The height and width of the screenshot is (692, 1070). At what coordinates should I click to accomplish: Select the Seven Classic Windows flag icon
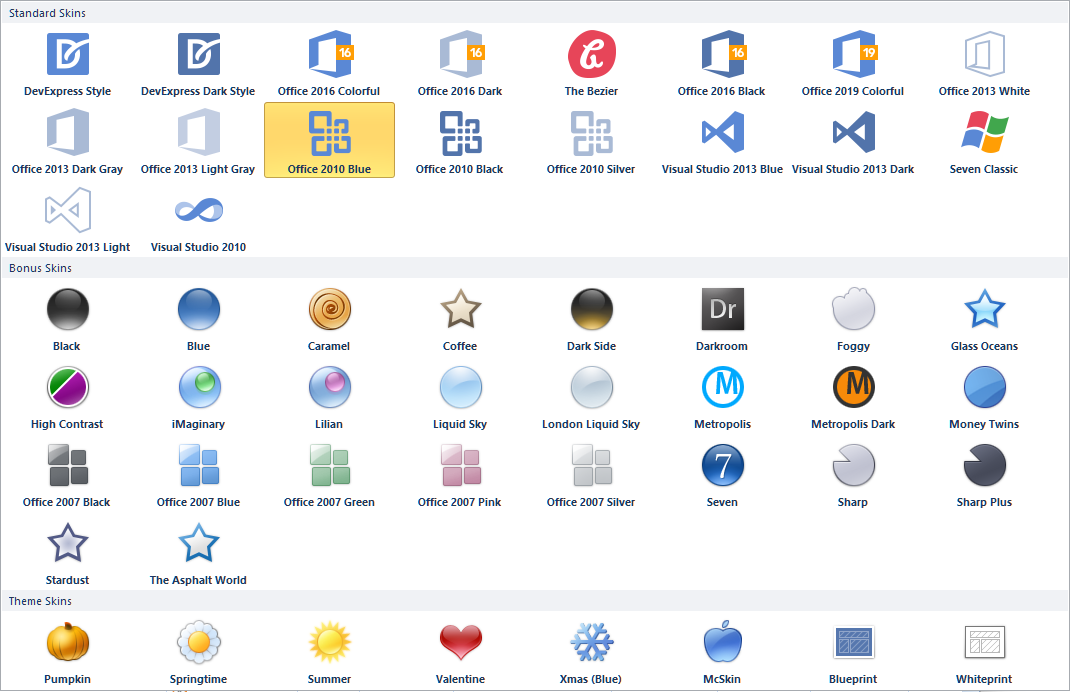[x=984, y=132]
